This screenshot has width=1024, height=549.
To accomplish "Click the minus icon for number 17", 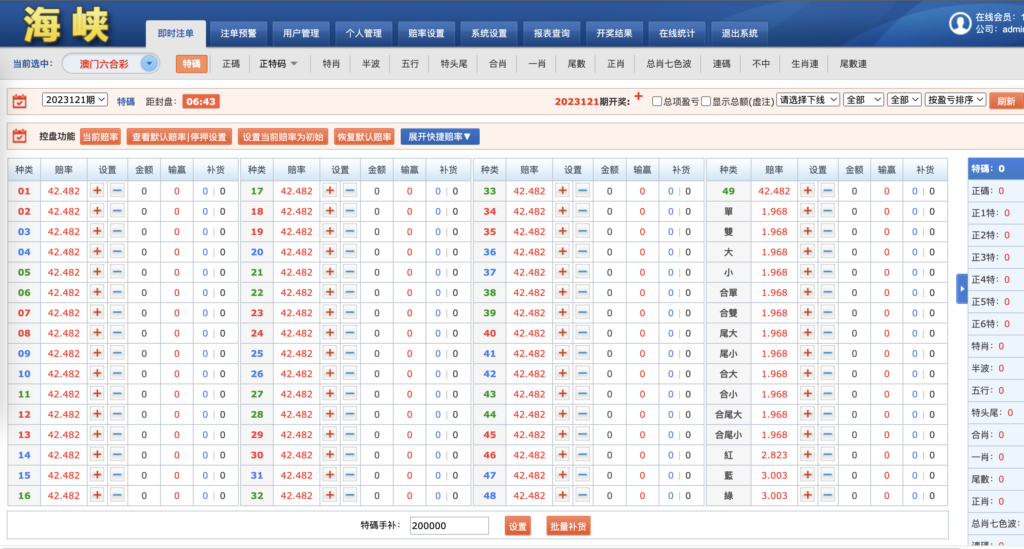I will pos(349,191).
